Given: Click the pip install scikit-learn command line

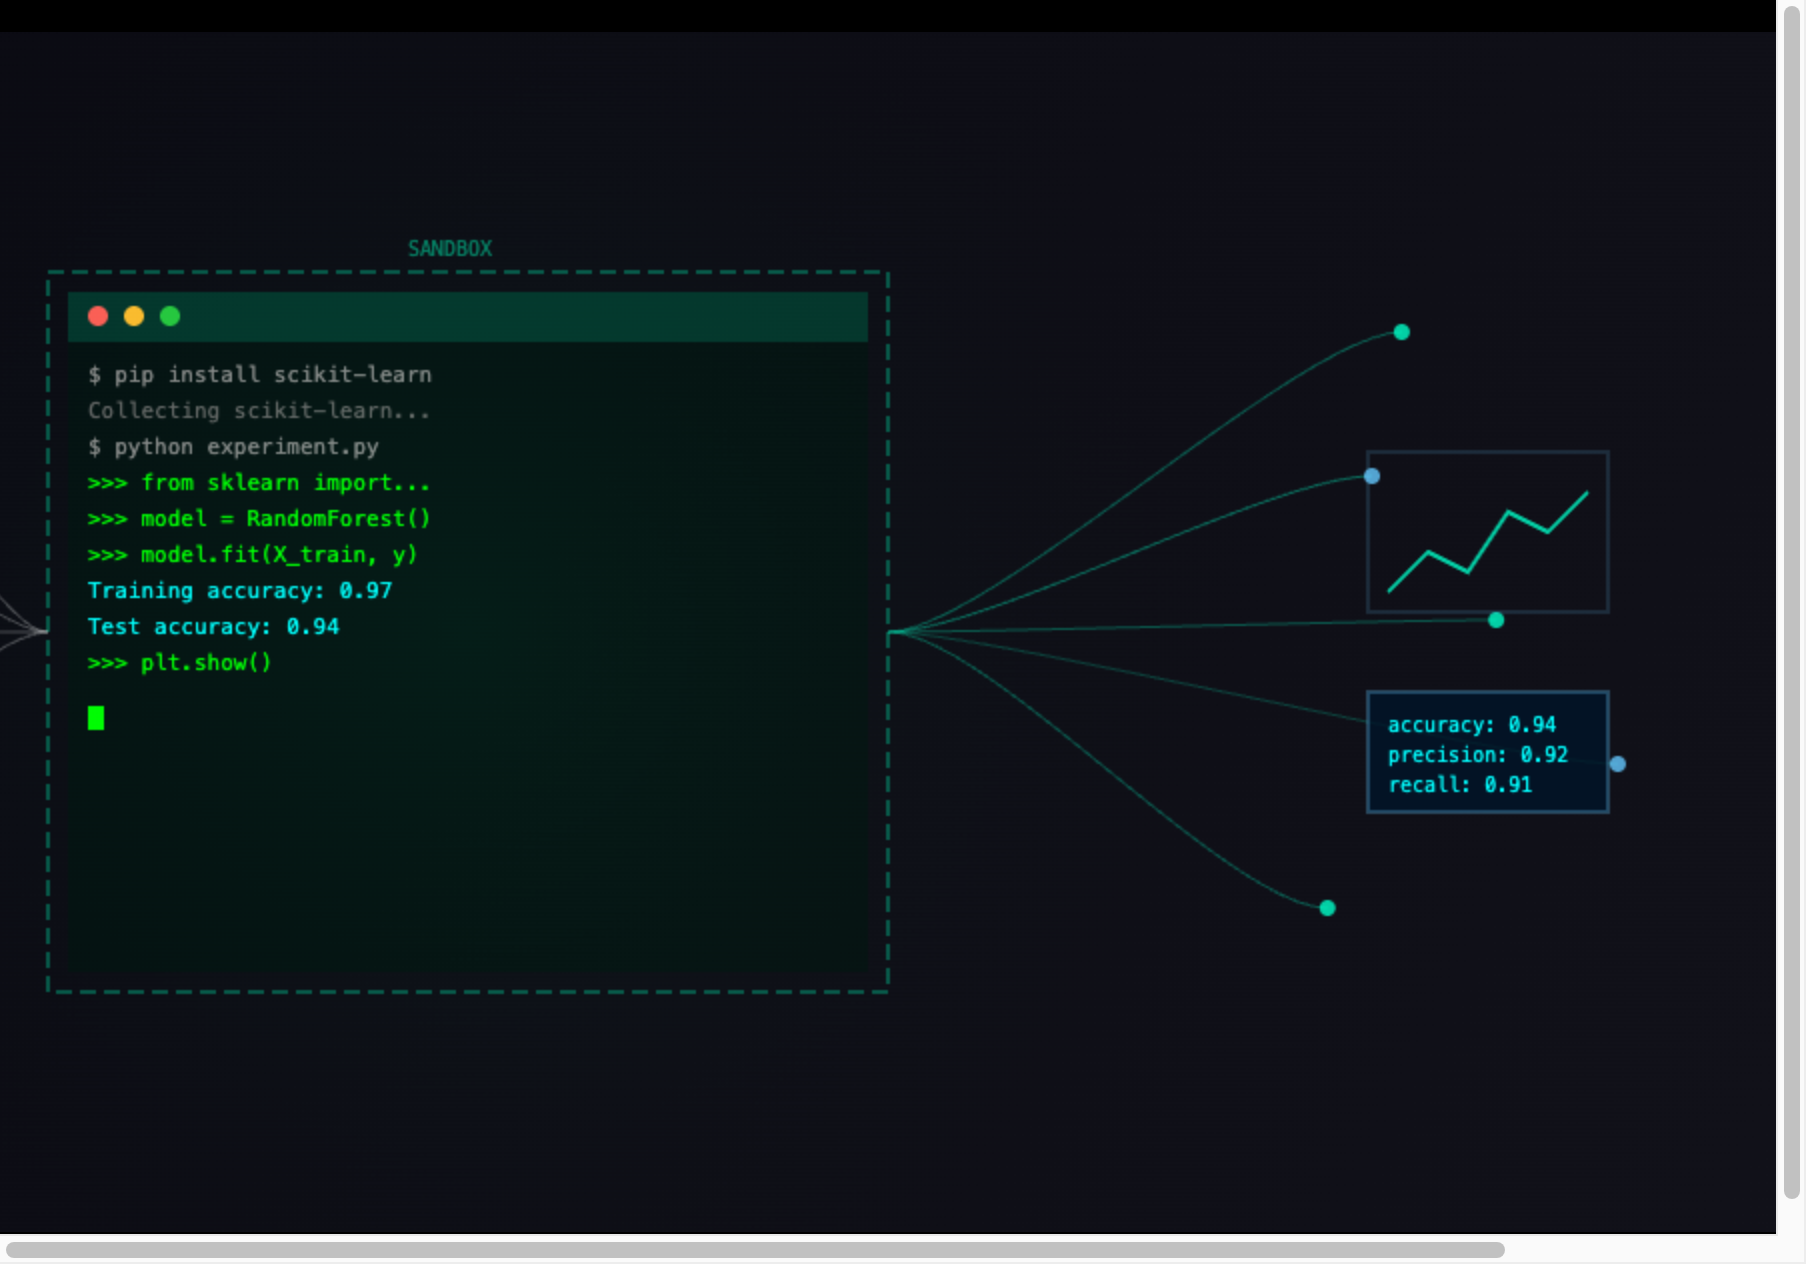Looking at the screenshot, I should coord(260,374).
